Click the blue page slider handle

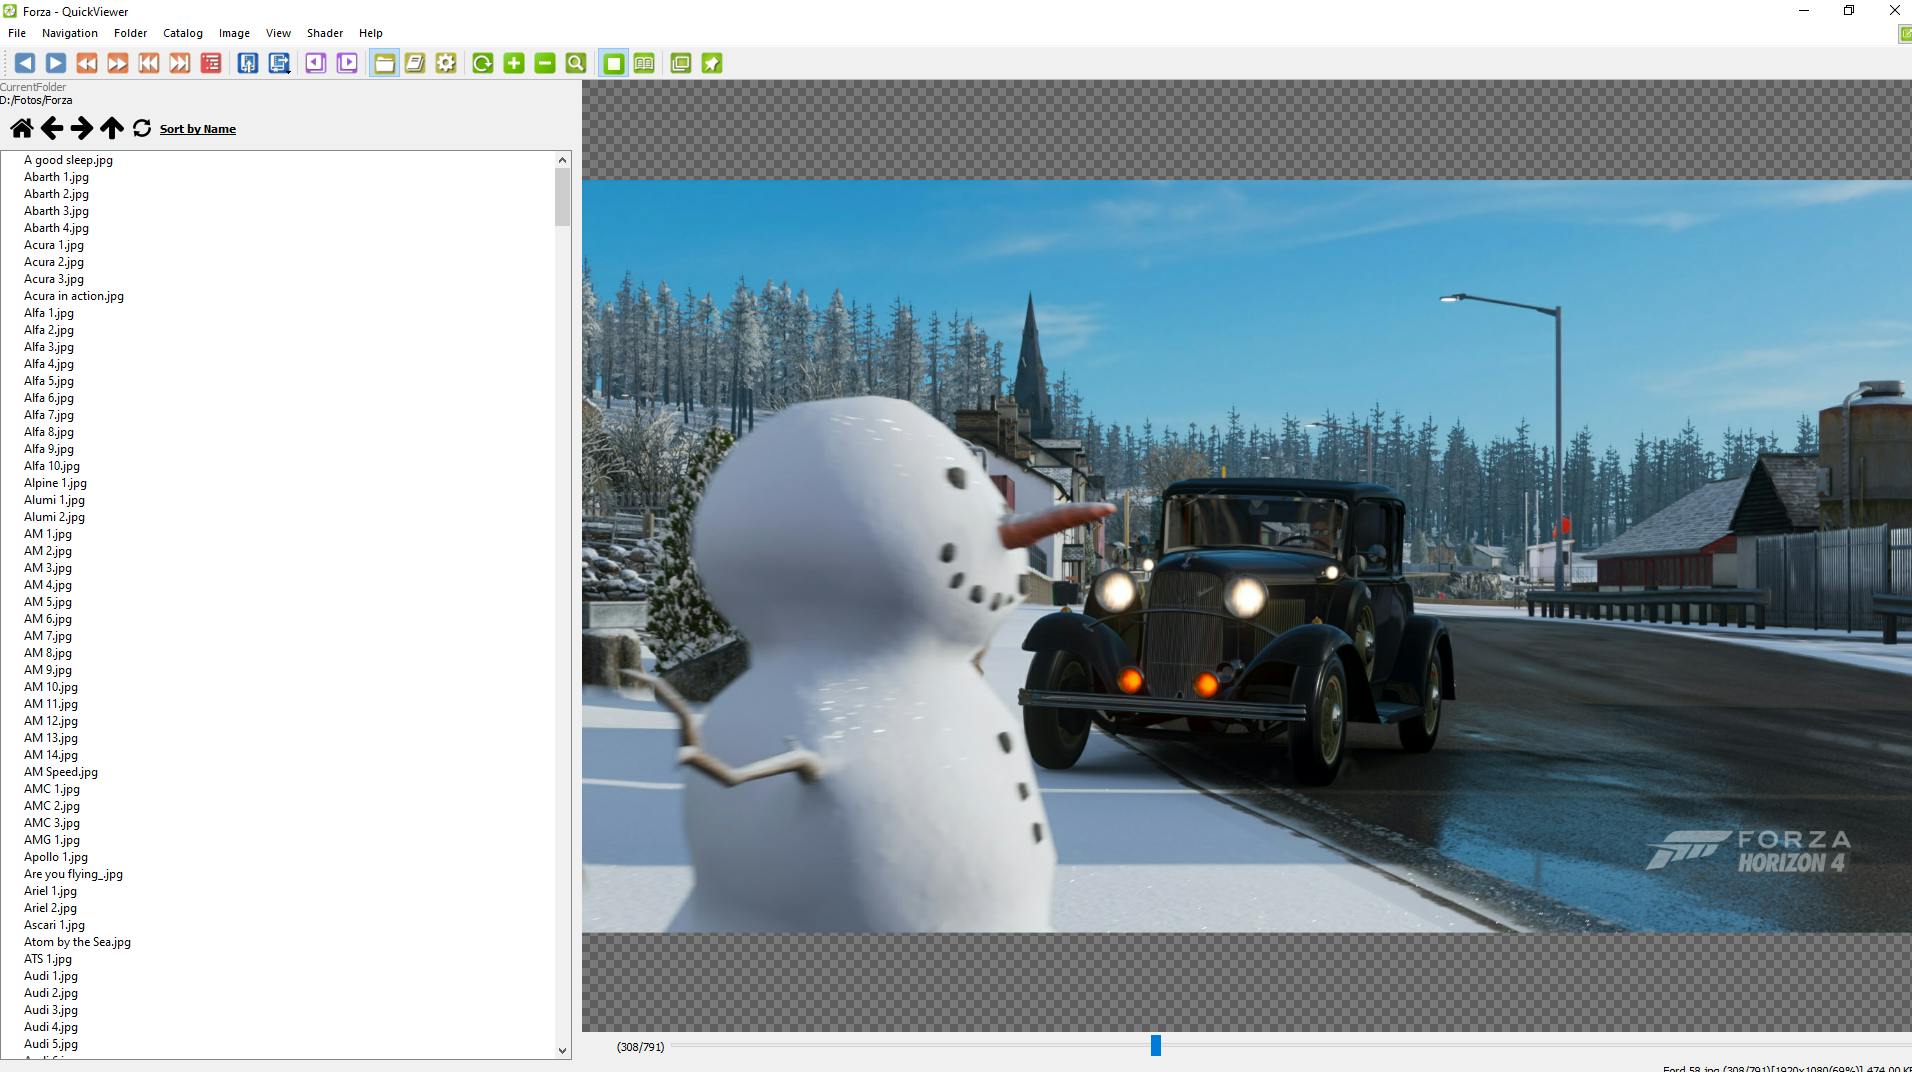[1156, 1046]
